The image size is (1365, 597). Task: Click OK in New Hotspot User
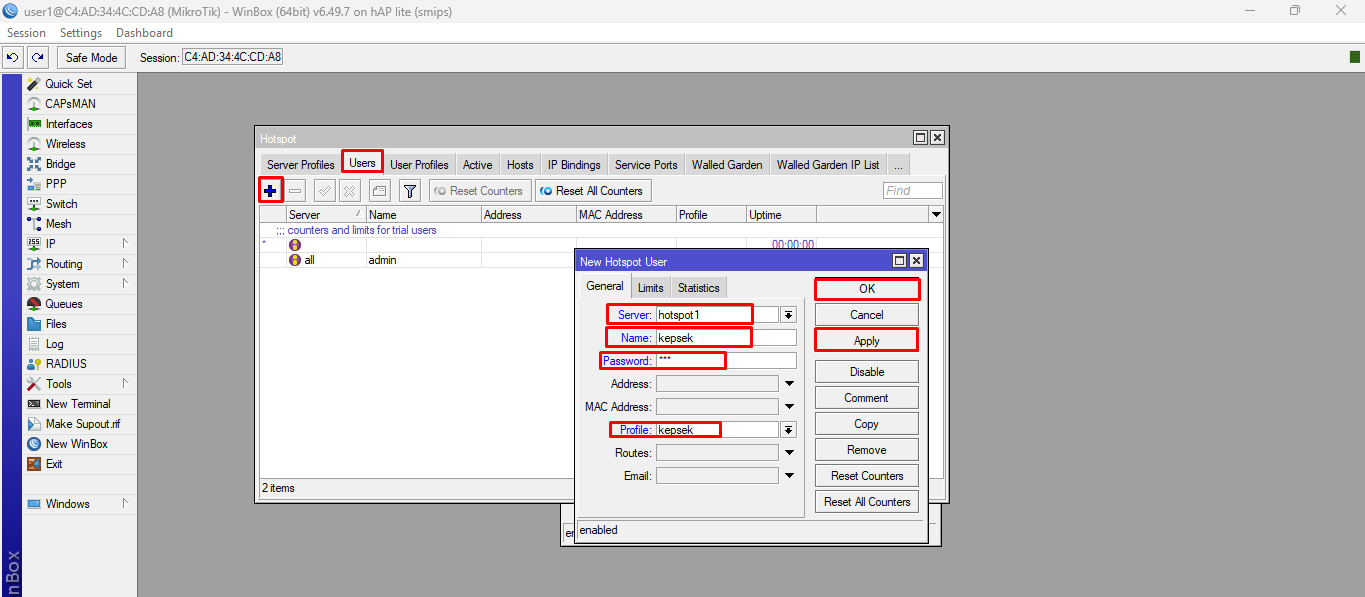point(867,289)
